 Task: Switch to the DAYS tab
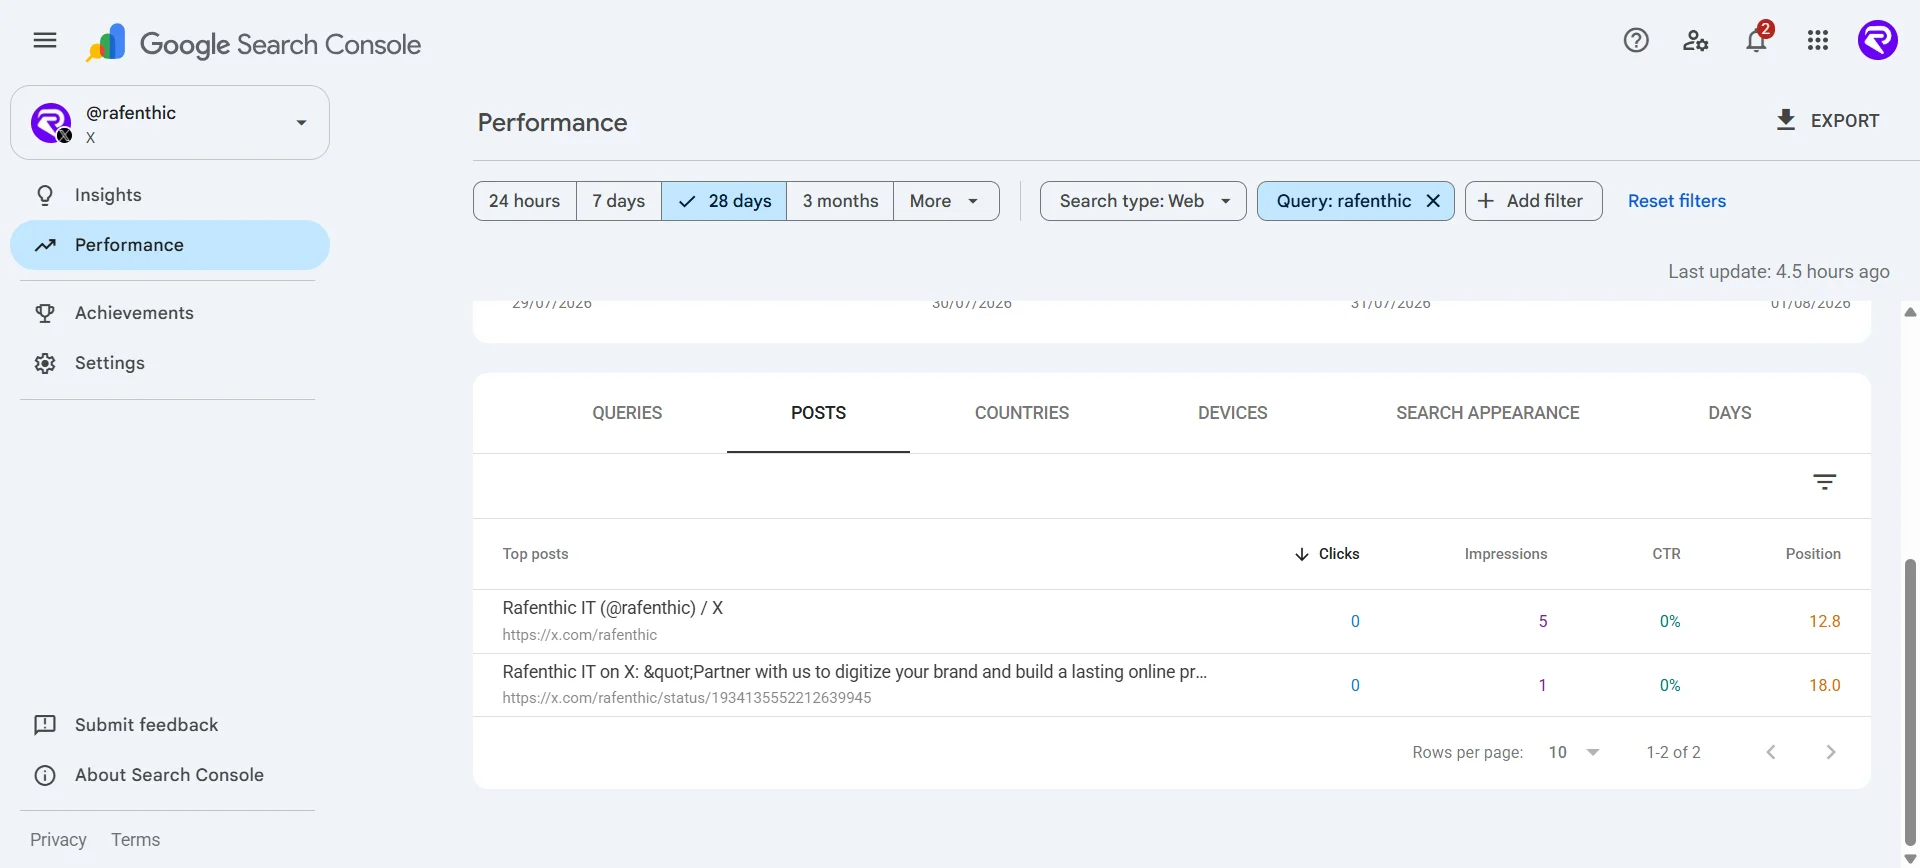[x=1730, y=413]
